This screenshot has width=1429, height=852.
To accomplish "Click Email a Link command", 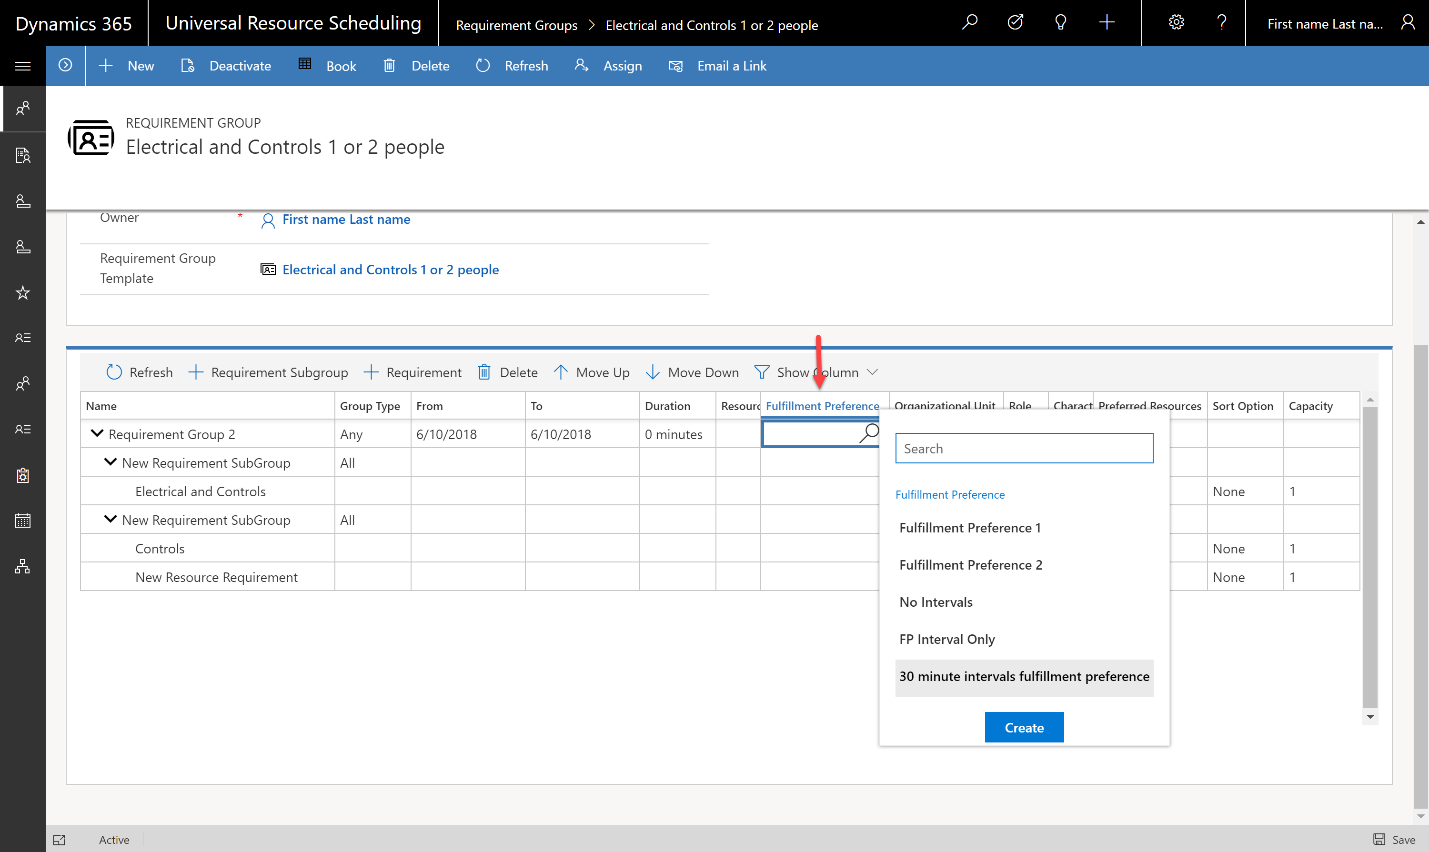I will 718,66.
